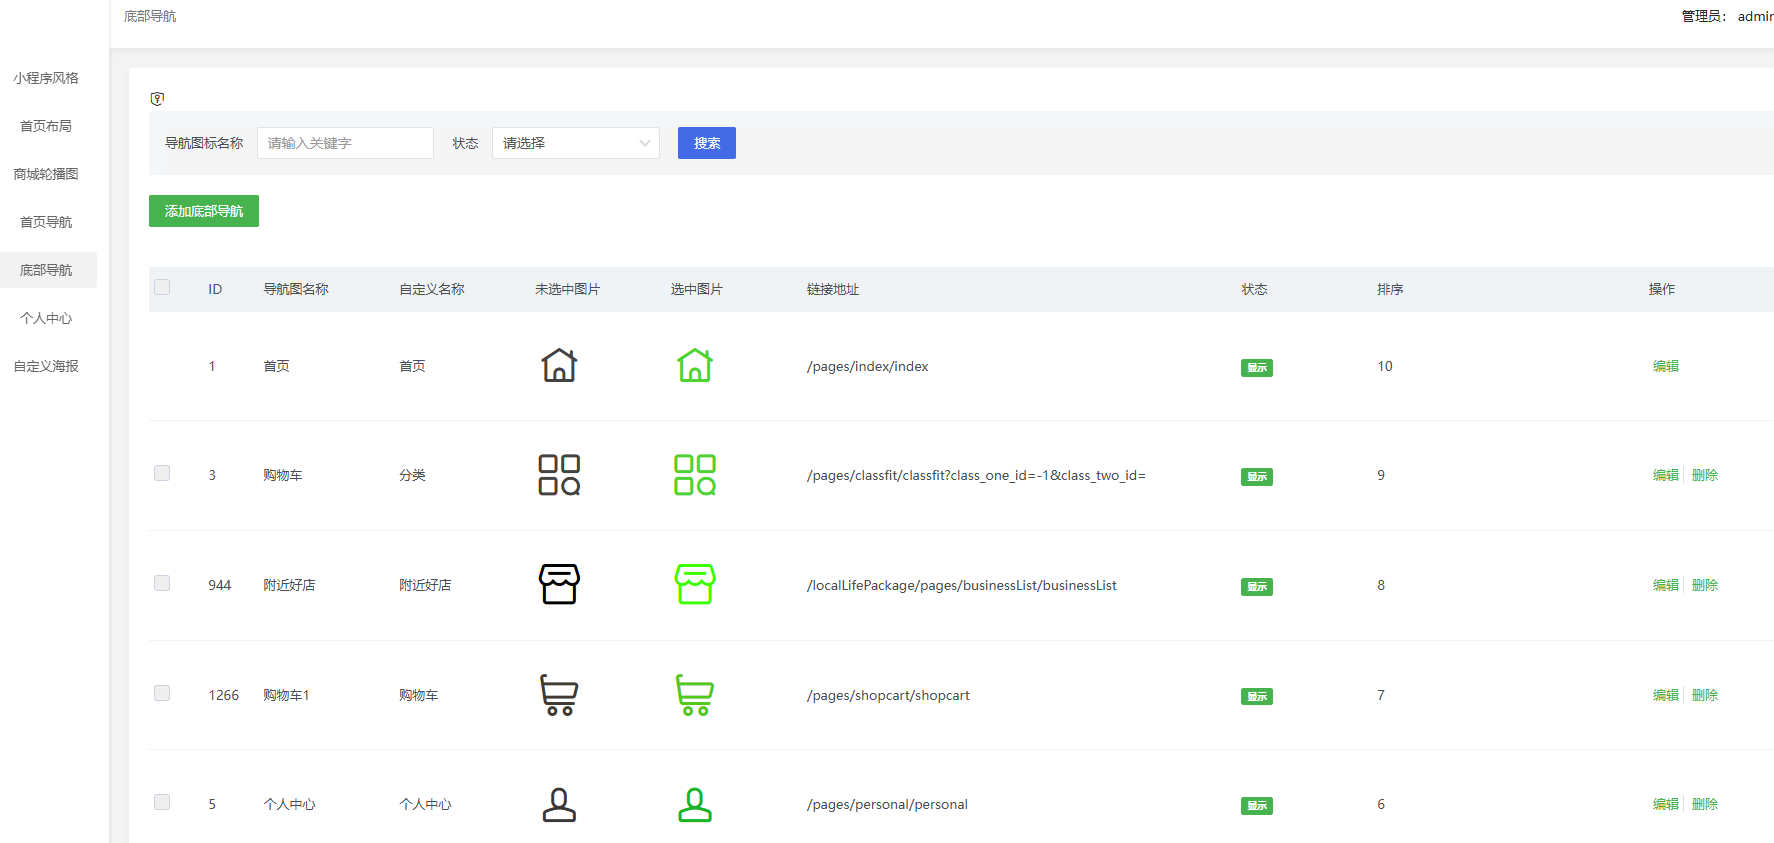The width and height of the screenshot is (1774, 843).
Task: Open 首页导航 in the sidebar
Action: [46, 222]
